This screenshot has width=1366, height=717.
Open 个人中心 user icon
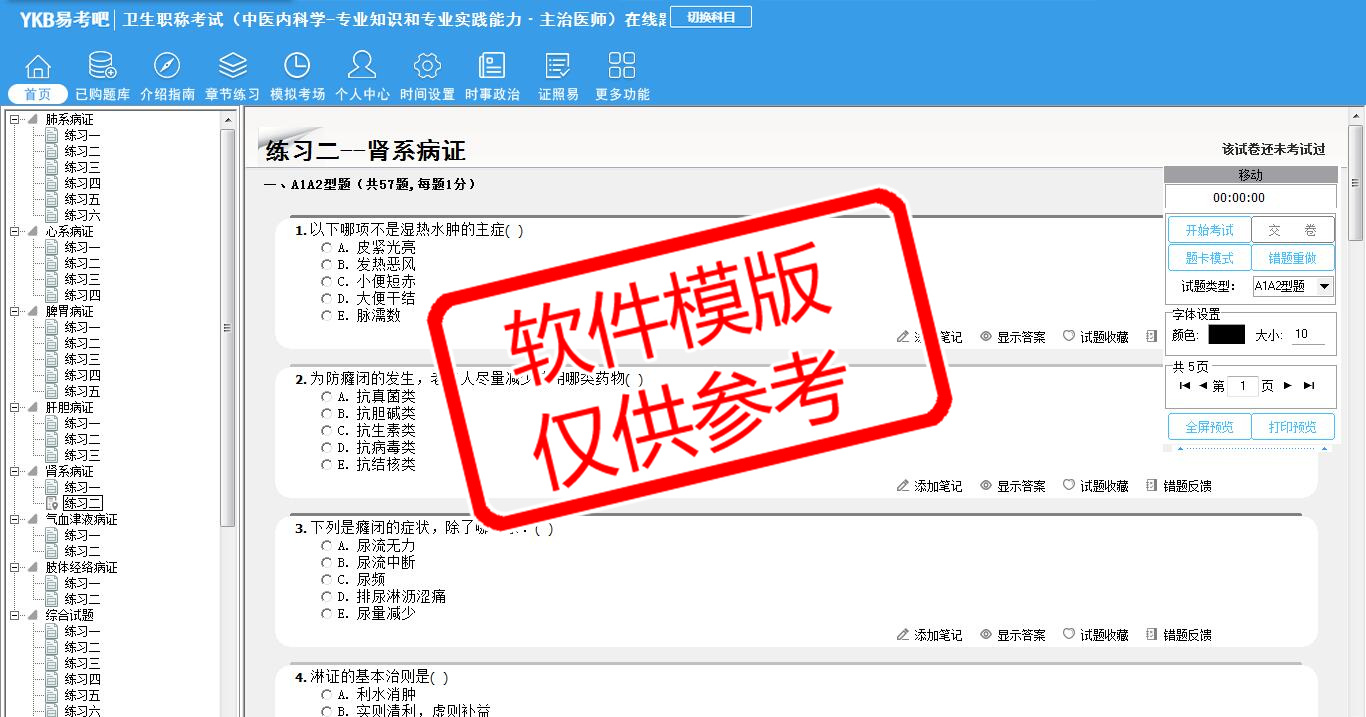click(362, 67)
